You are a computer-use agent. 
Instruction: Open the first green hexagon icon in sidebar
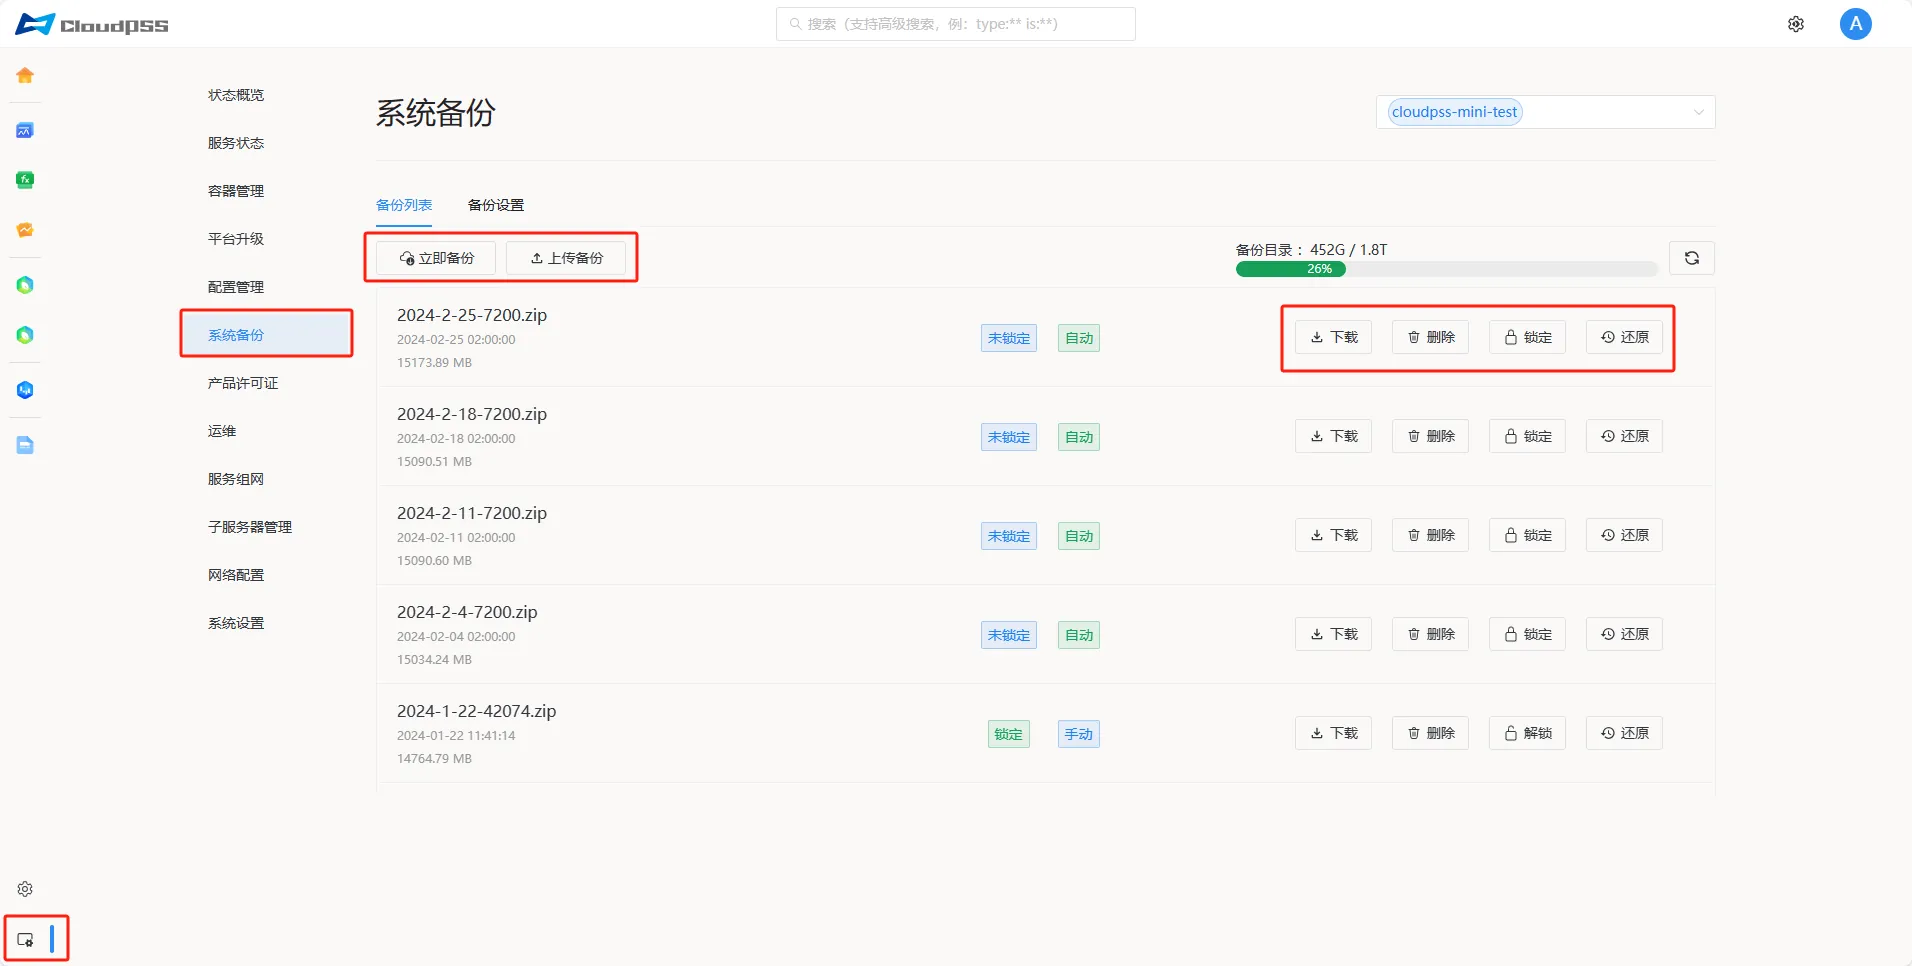tap(25, 285)
